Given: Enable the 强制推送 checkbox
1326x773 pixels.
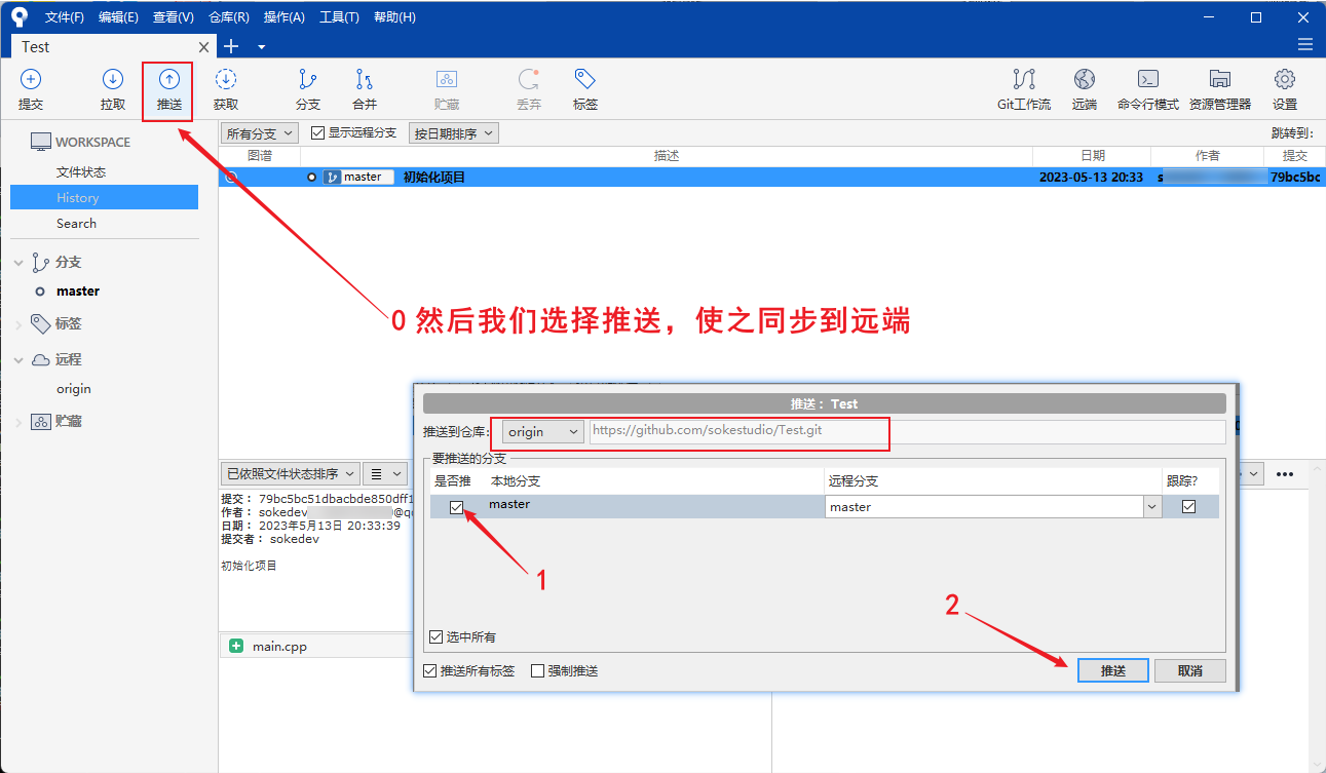Looking at the screenshot, I should (x=539, y=670).
